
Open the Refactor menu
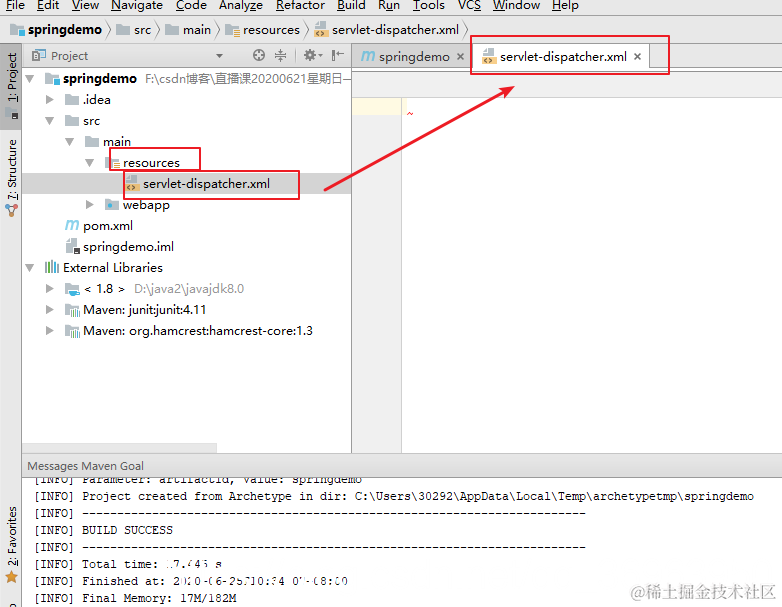tap(300, 5)
